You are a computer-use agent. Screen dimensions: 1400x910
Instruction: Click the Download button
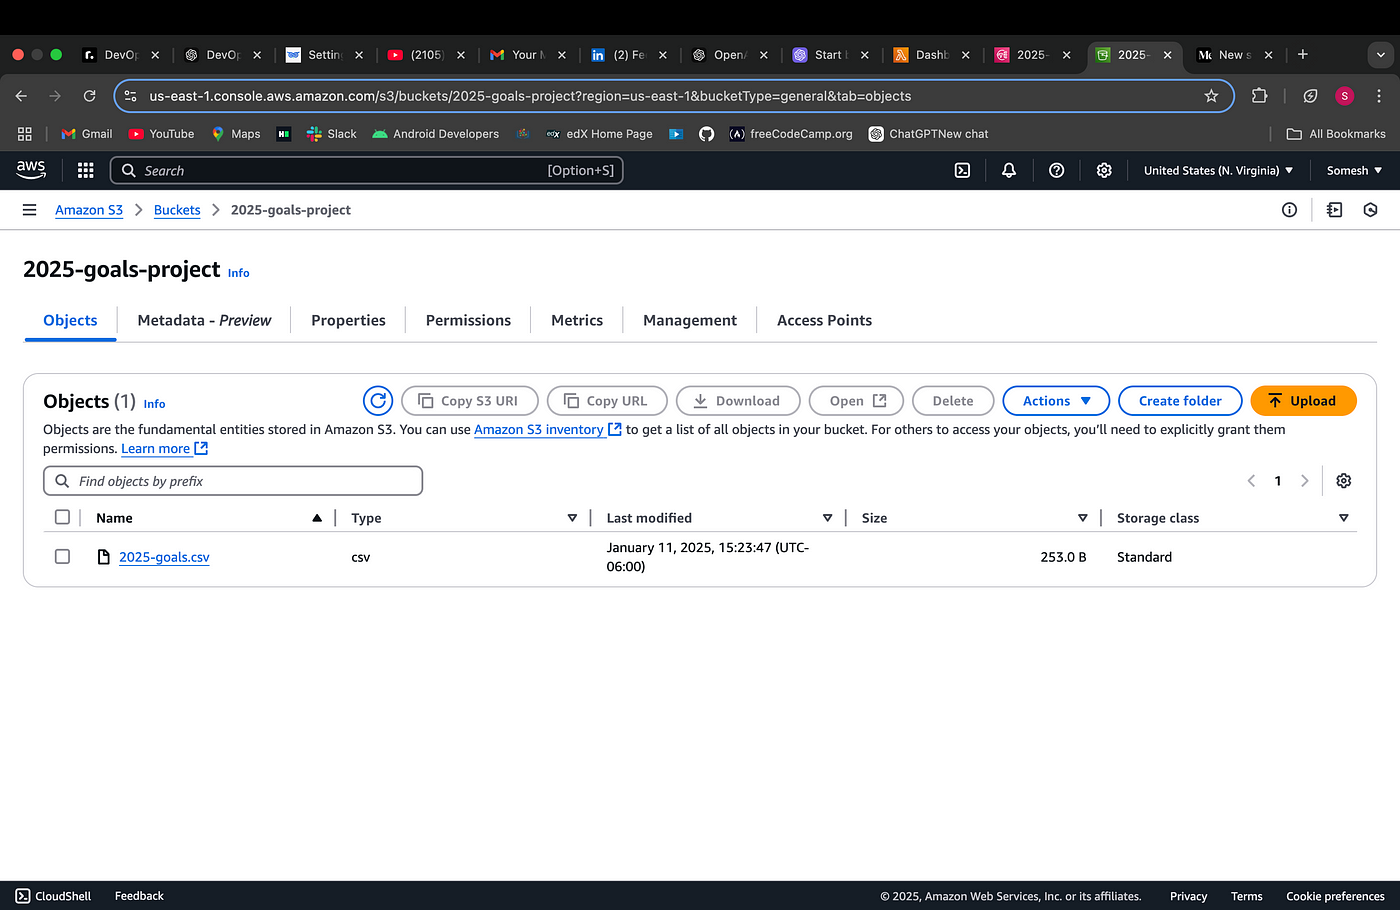738,401
